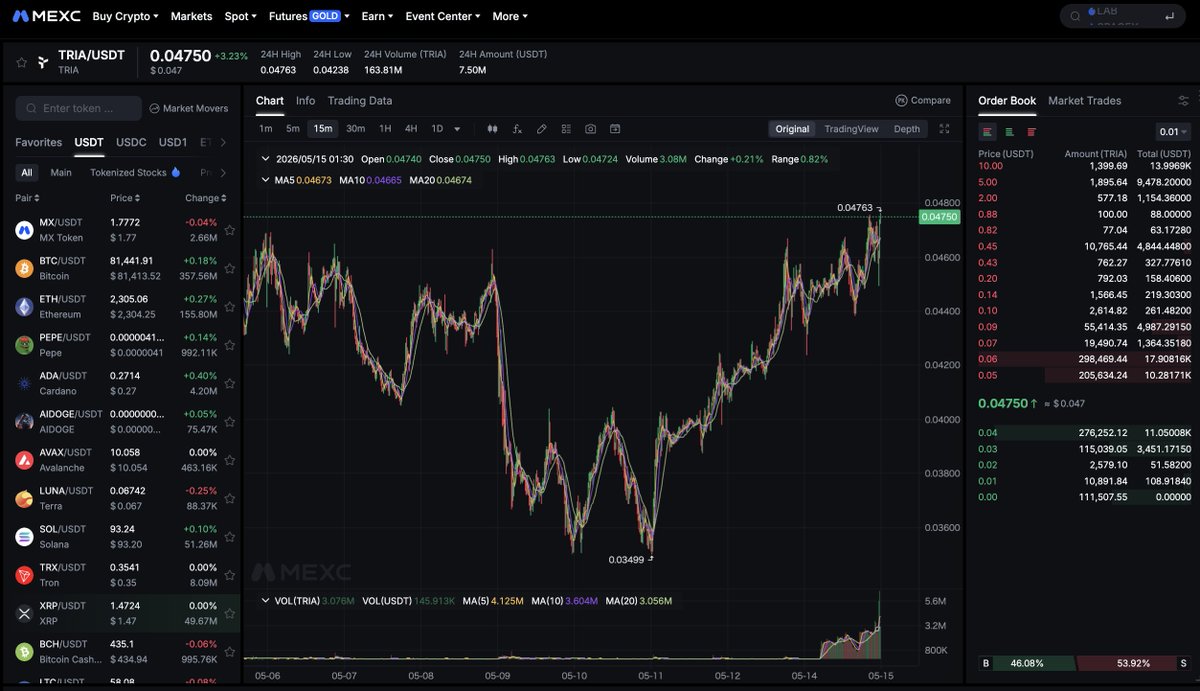Star the ETH/USDT row as favorite
Image resolution: width=1200 pixels, height=691 pixels.
pyautogui.click(x=229, y=306)
